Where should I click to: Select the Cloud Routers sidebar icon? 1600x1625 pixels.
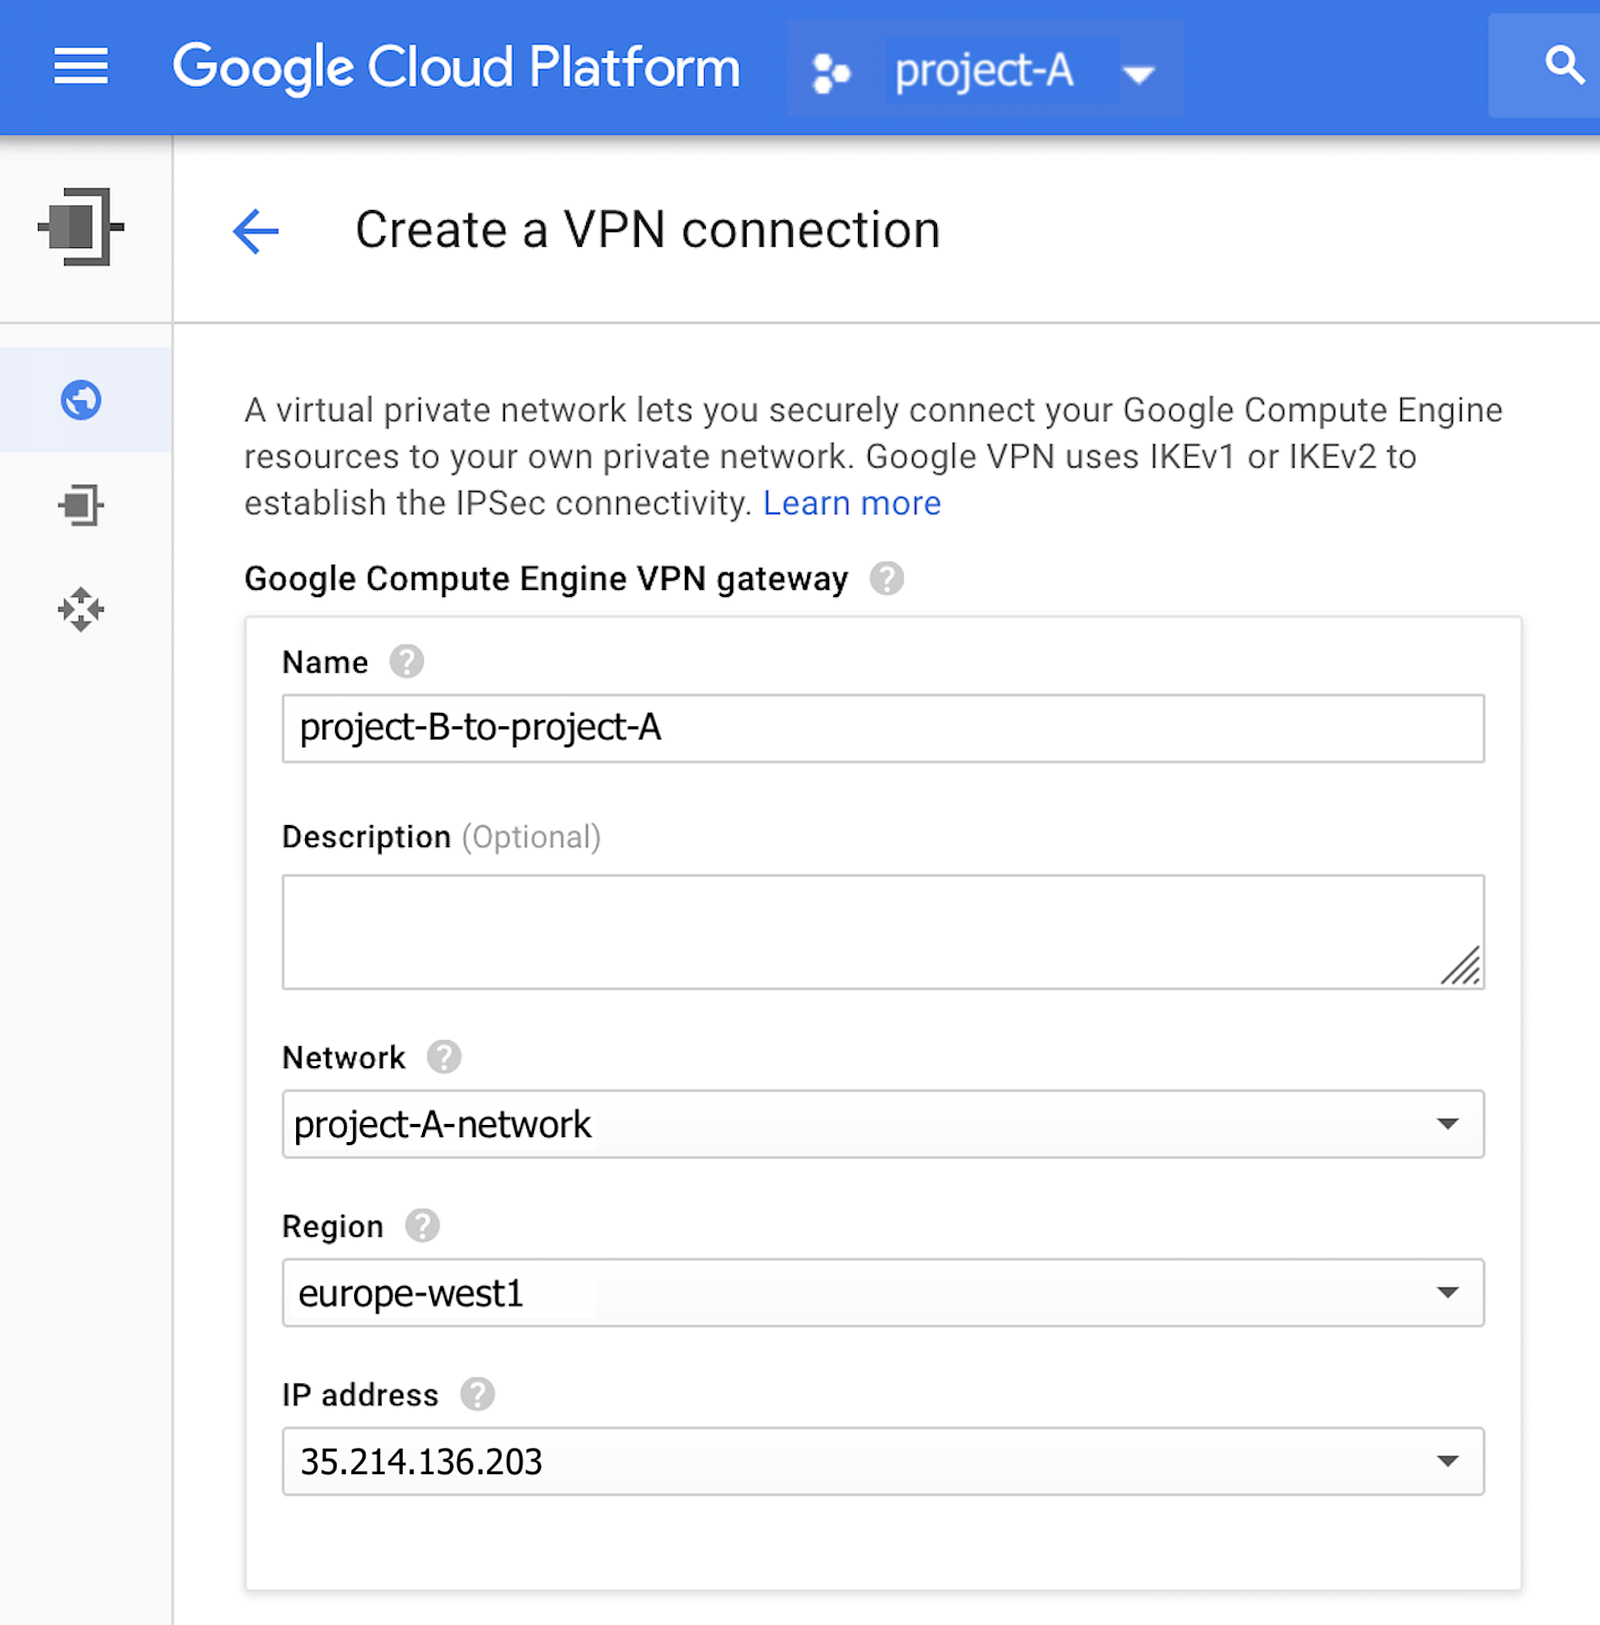coord(81,609)
